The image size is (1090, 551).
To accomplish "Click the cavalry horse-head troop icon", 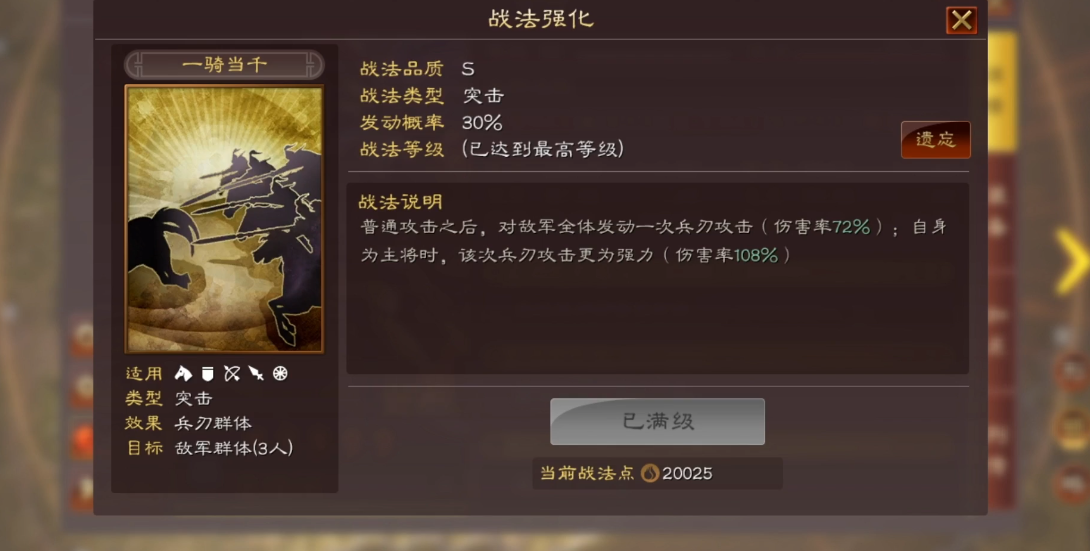I will (183, 374).
